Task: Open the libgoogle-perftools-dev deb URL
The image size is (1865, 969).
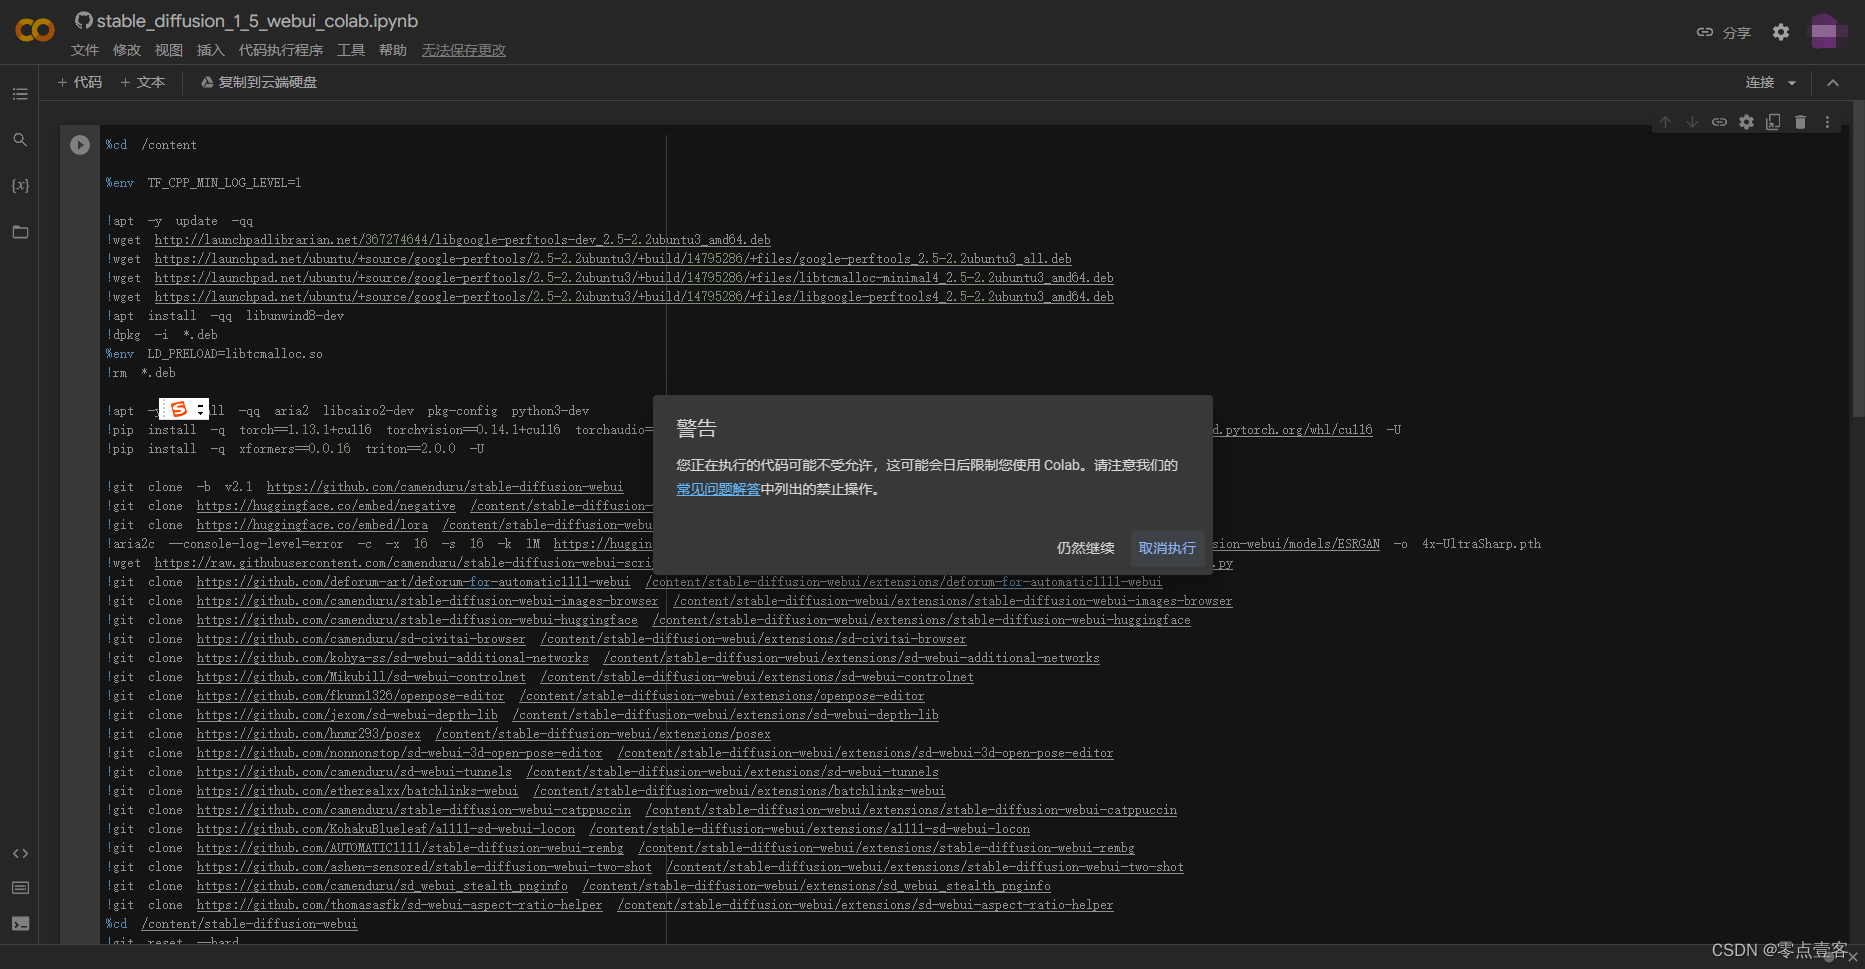Action: 462,240
